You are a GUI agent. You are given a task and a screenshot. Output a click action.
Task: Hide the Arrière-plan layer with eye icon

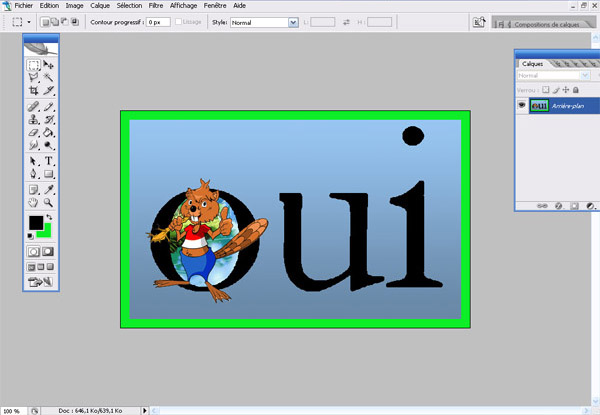pyautogui.click(x=522, y=105)
